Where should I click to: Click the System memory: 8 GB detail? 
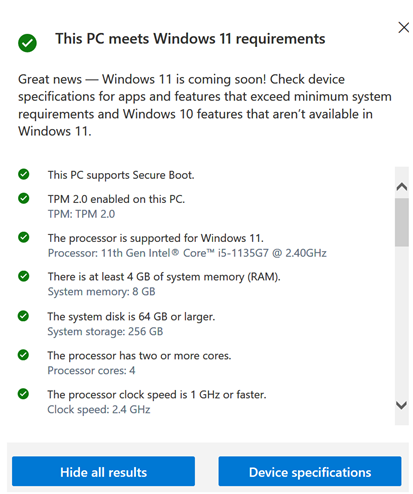(101, 292)
